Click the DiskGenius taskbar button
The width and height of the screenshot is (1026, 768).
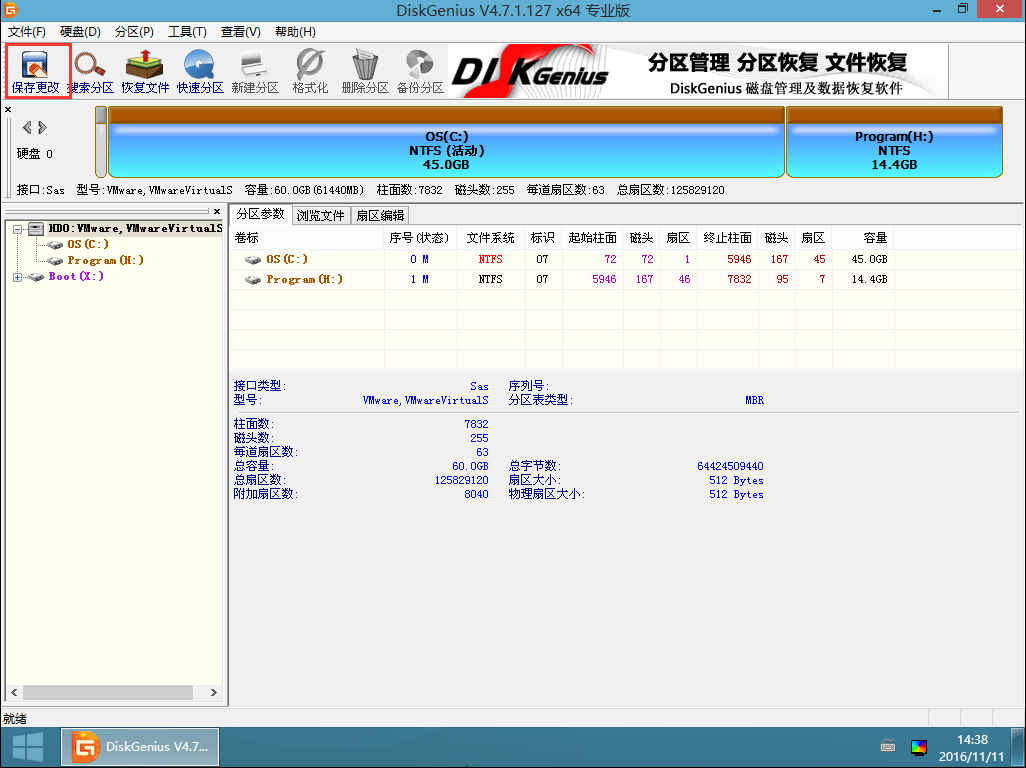140,747
